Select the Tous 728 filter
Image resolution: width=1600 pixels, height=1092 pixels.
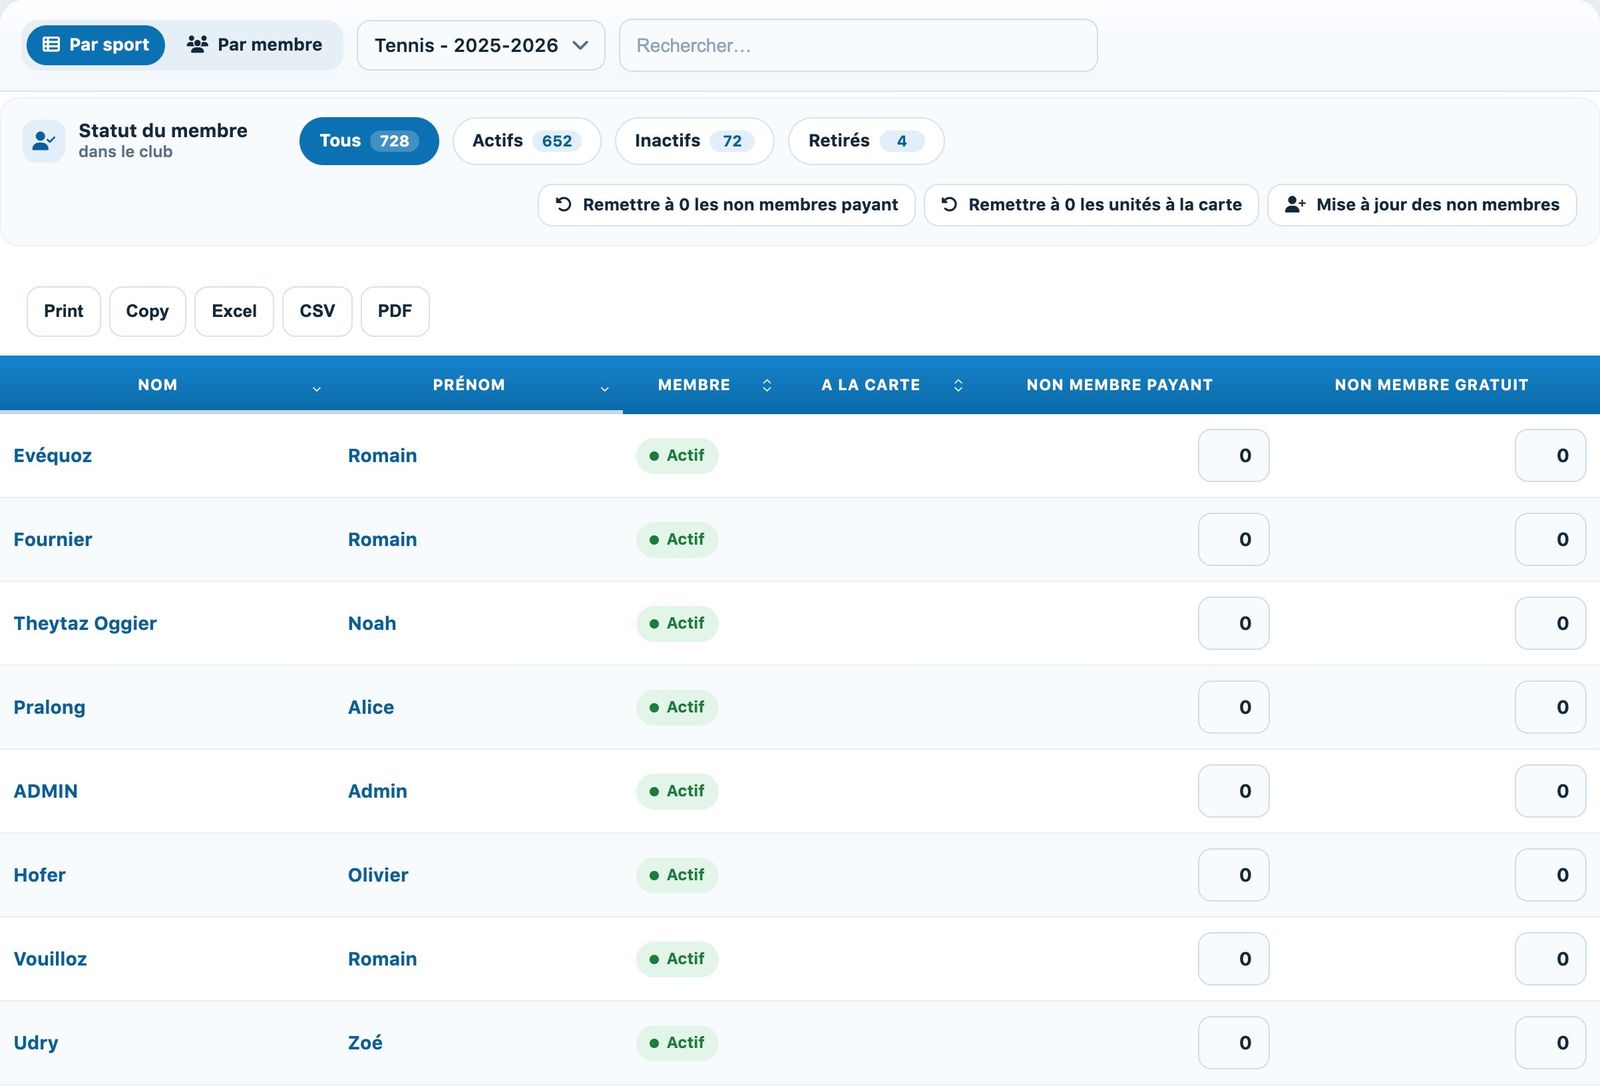369,141
